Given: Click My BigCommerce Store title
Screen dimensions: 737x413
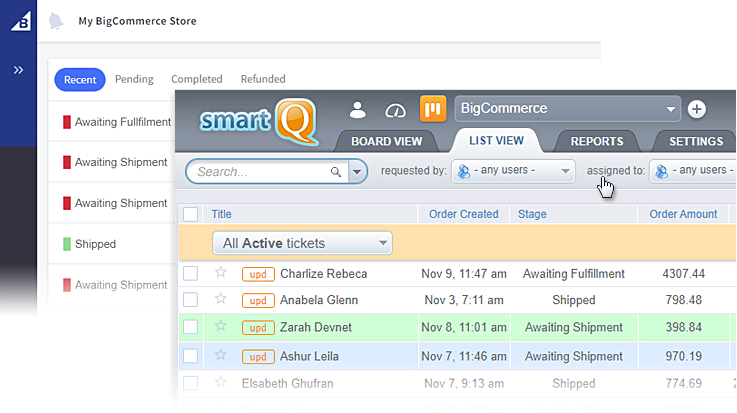Looking at the screenshot, I should 137,21.
